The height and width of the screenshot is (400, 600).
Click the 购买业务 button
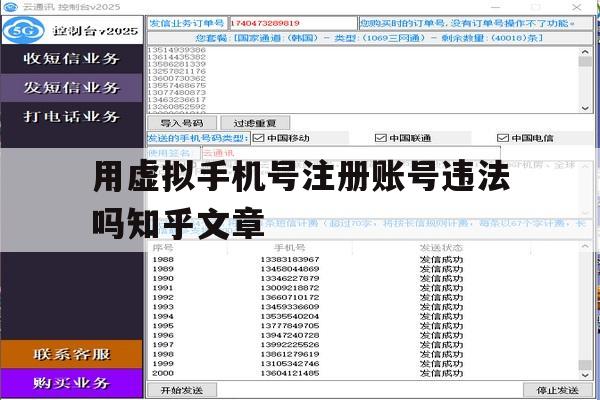pos(72,383)
